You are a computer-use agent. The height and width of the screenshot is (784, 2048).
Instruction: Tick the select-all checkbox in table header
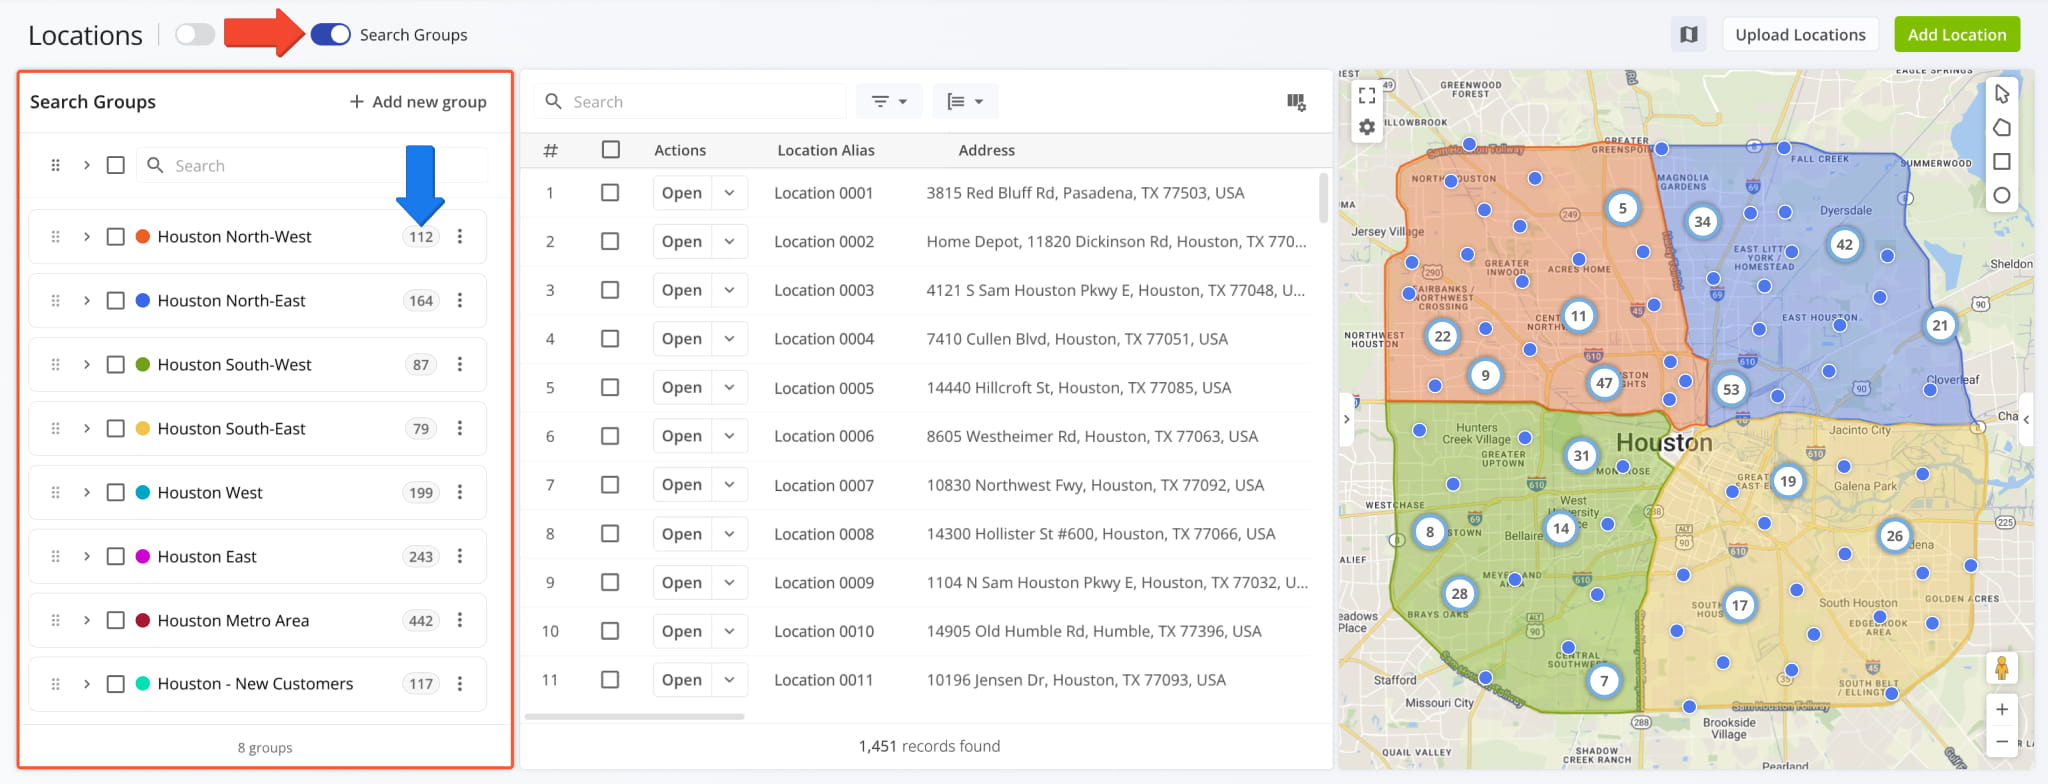coord(611,150)
